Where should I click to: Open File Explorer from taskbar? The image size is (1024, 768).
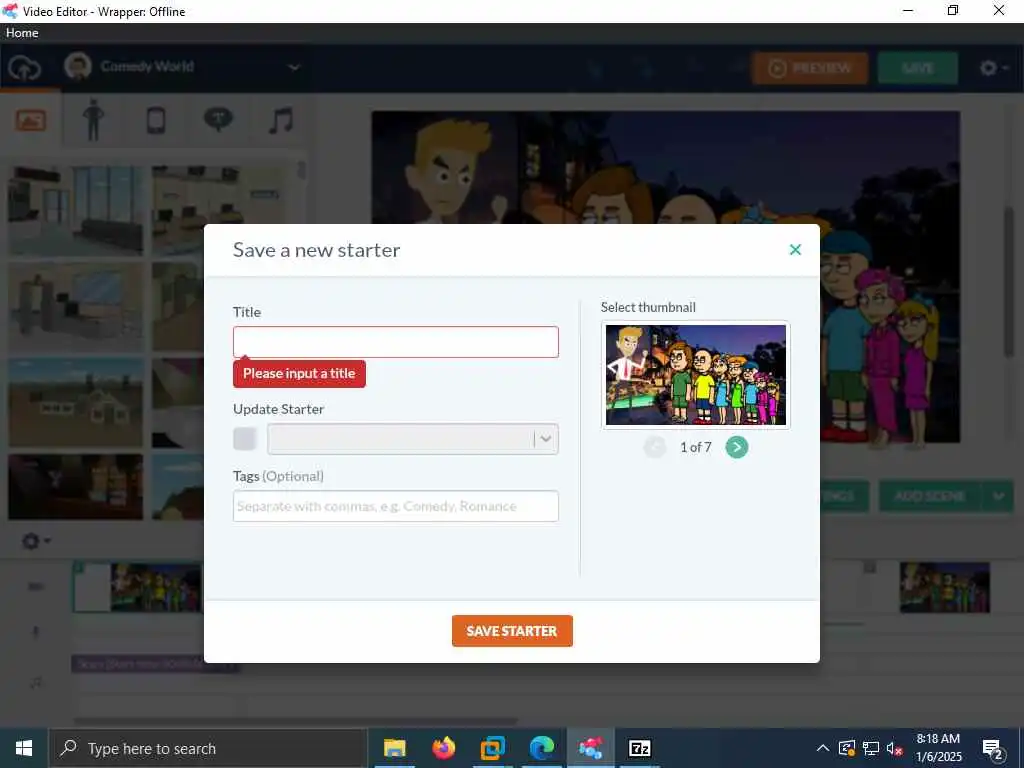pos(394,748)
